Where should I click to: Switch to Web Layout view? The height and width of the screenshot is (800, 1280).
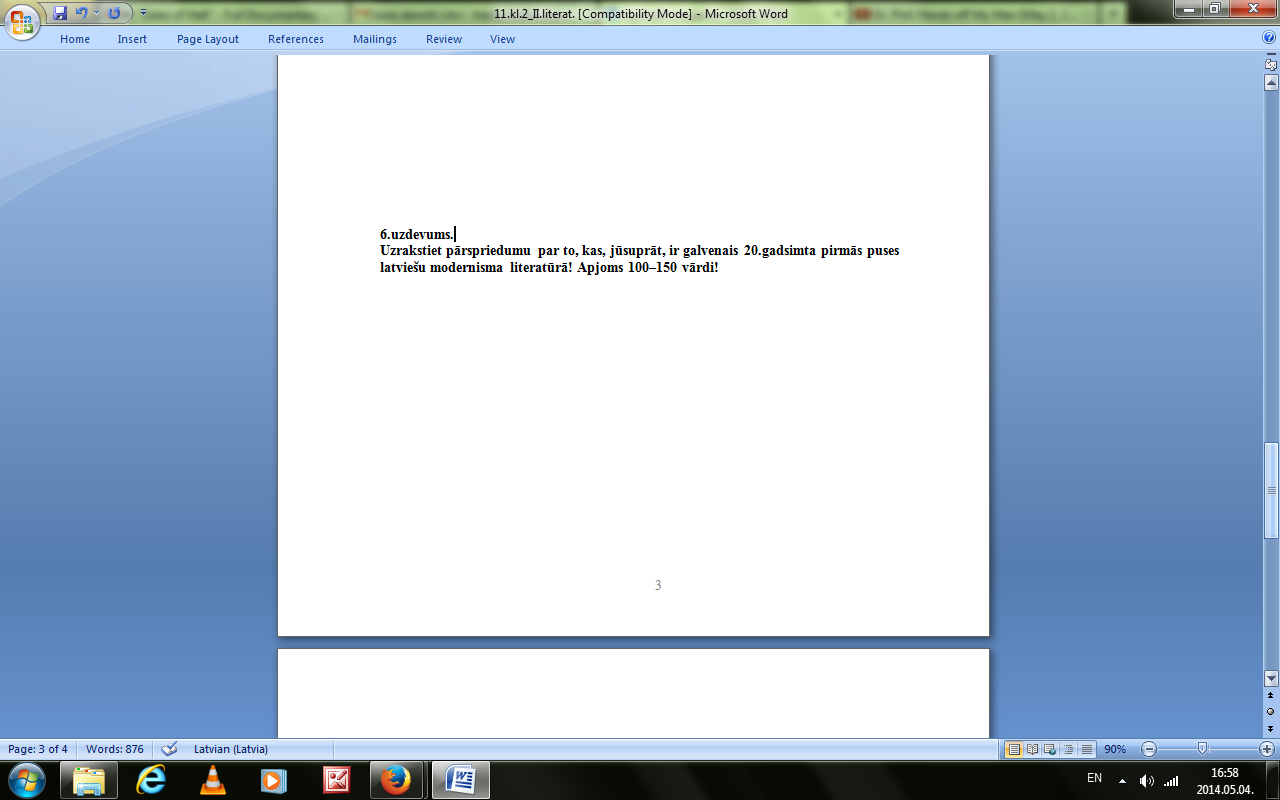pos(1050,749)
